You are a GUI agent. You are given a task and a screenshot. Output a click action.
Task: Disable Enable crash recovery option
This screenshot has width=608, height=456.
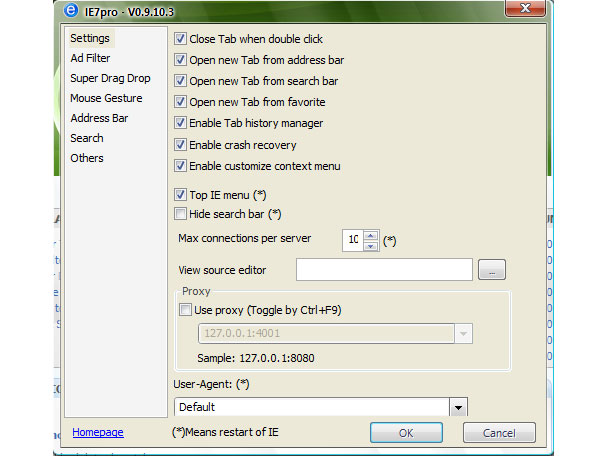[180, 144]
